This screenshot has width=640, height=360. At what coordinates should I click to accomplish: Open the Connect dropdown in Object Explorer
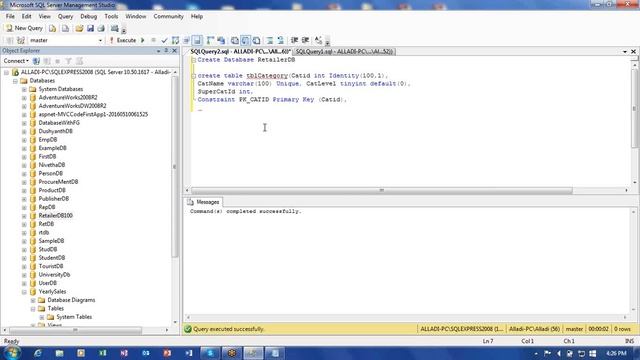(16, 61)
